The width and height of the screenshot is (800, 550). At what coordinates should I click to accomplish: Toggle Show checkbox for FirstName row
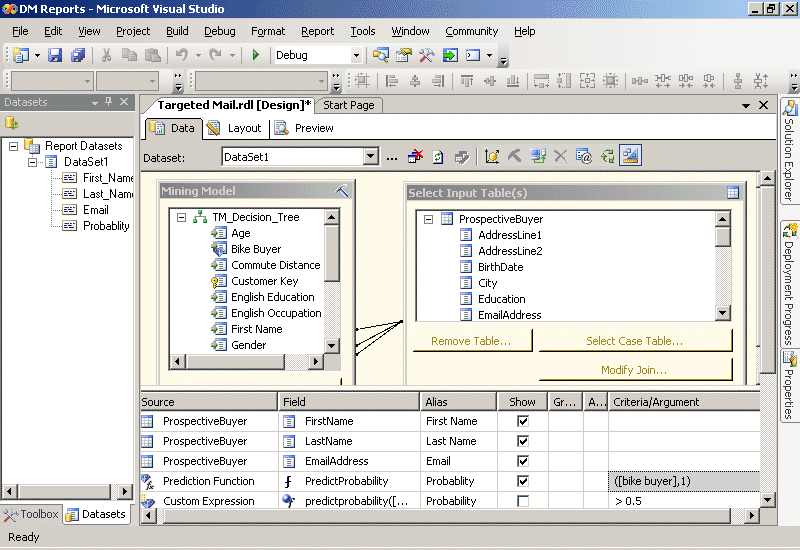pos(522,421)
